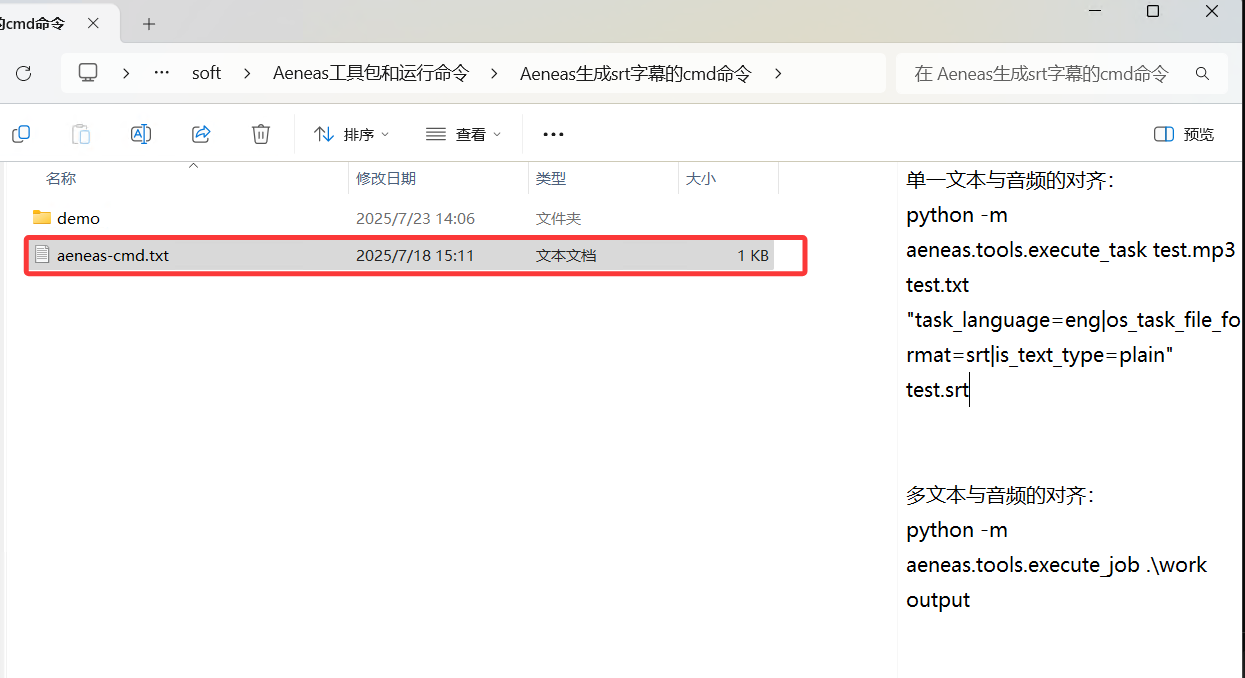Sort by the 大小 column header
This screenshot has height=678, width=1245.
click(x=701, y=178)
